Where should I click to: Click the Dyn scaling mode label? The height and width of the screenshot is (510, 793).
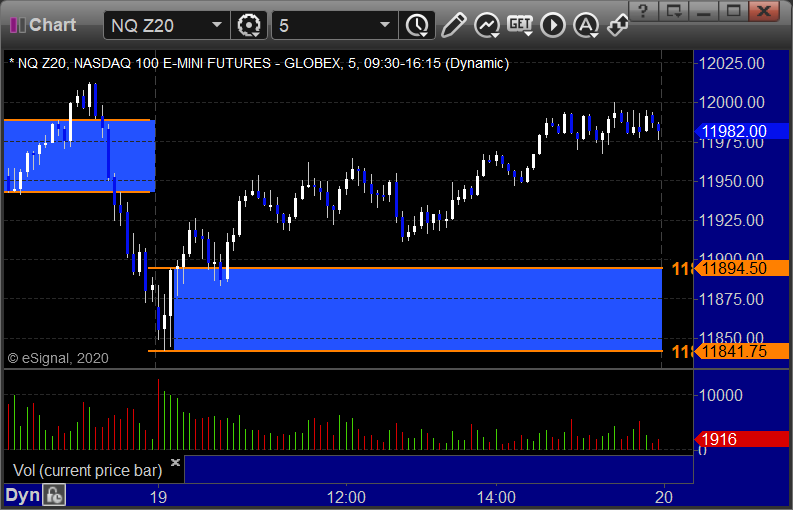[22, 495]
